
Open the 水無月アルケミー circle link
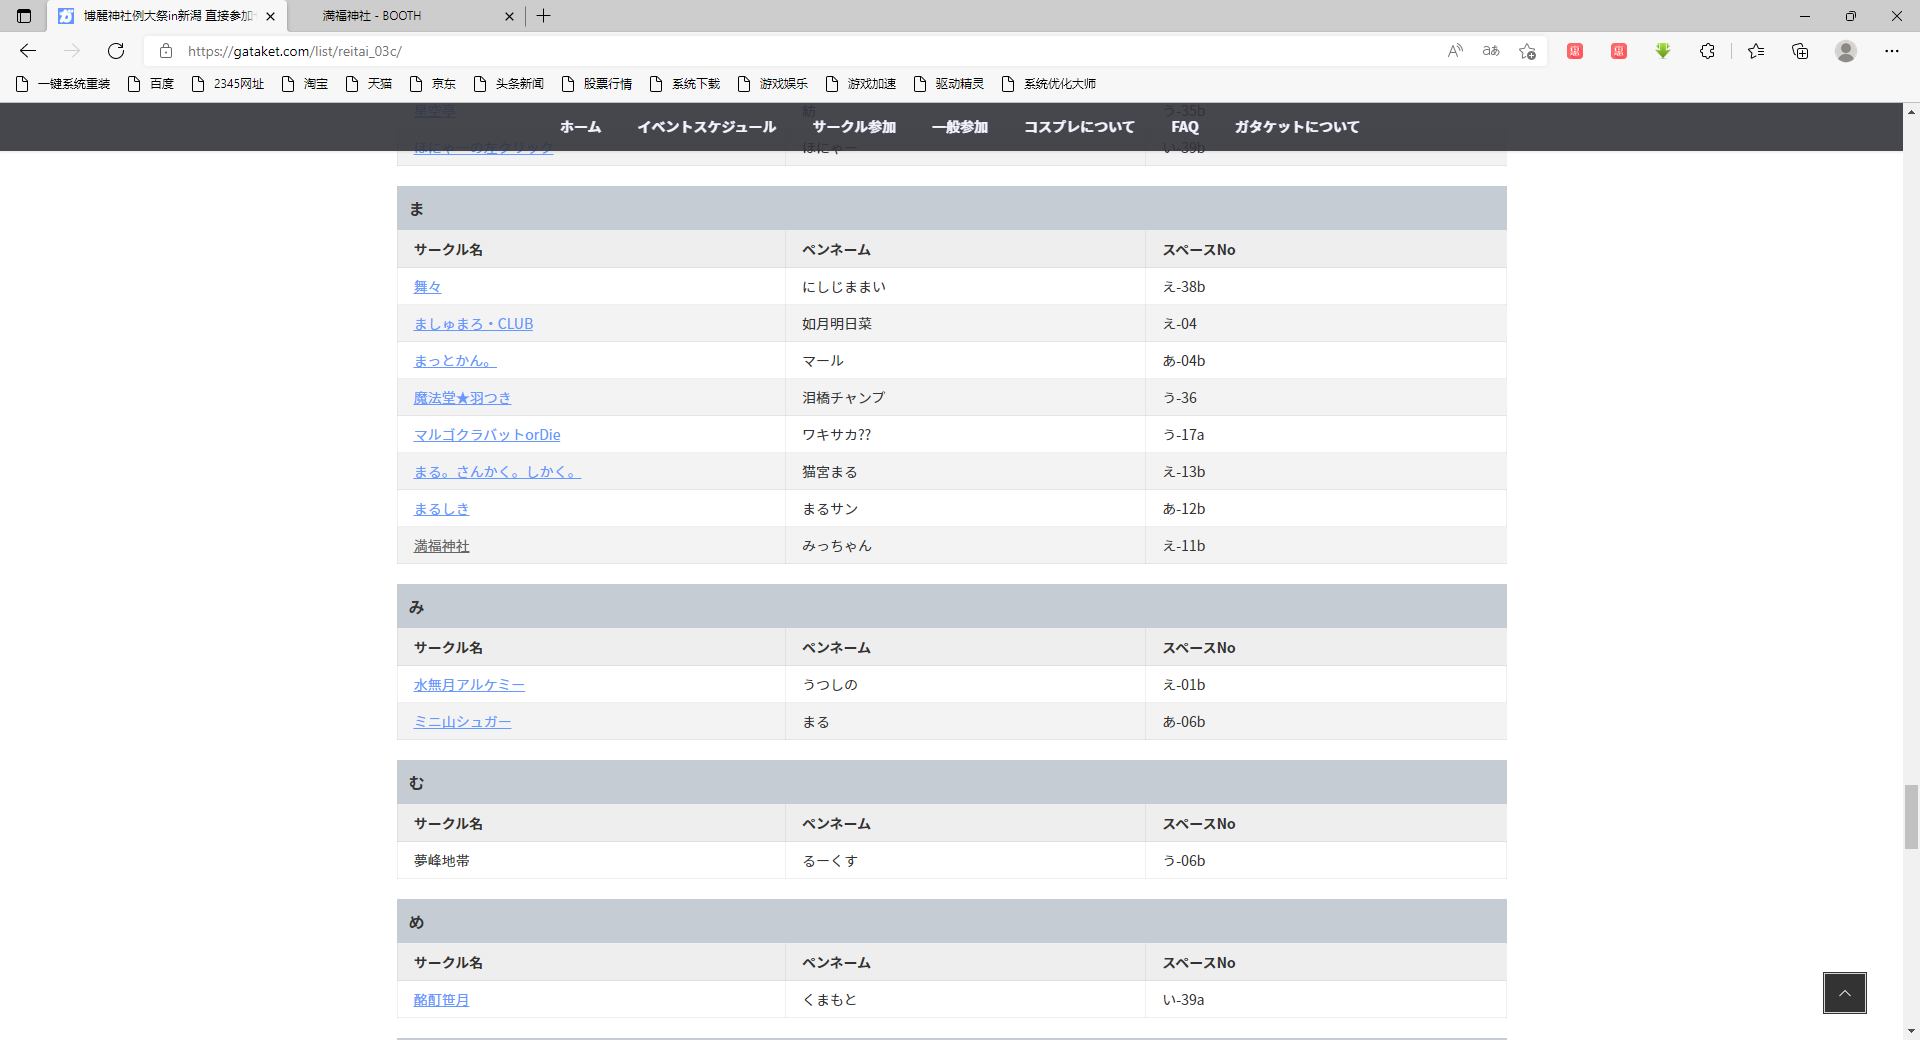tap(468, 685)
